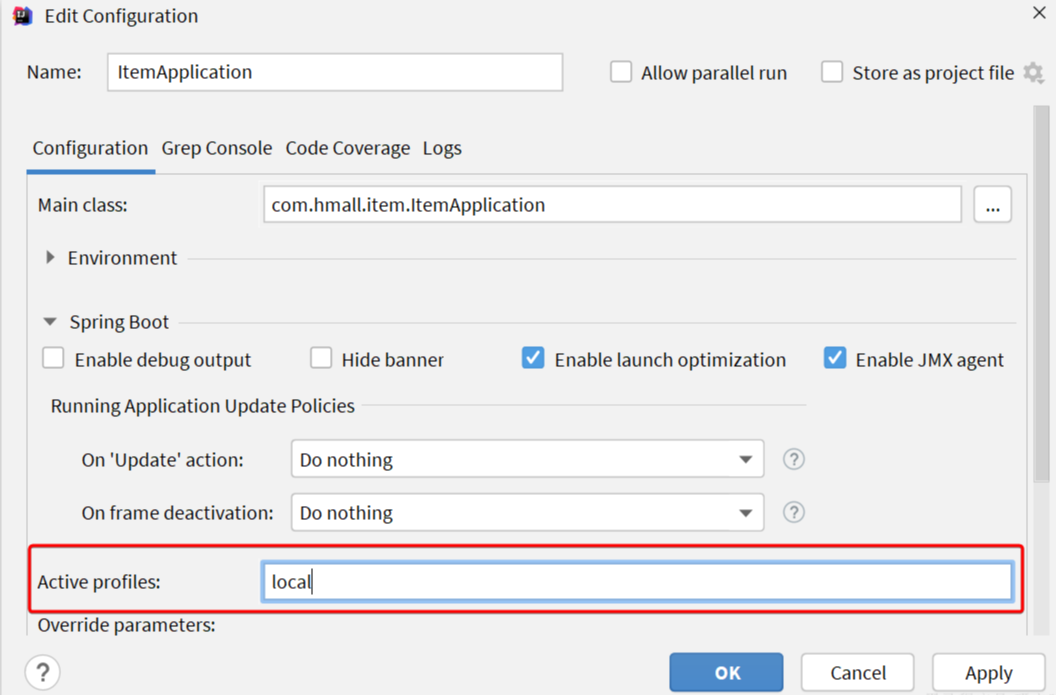Image resolution: width=1056 pixels, height=695 pixels.
Task: Click help icon beside 'Update' action dropdown
Action: [x=794, y=459]
